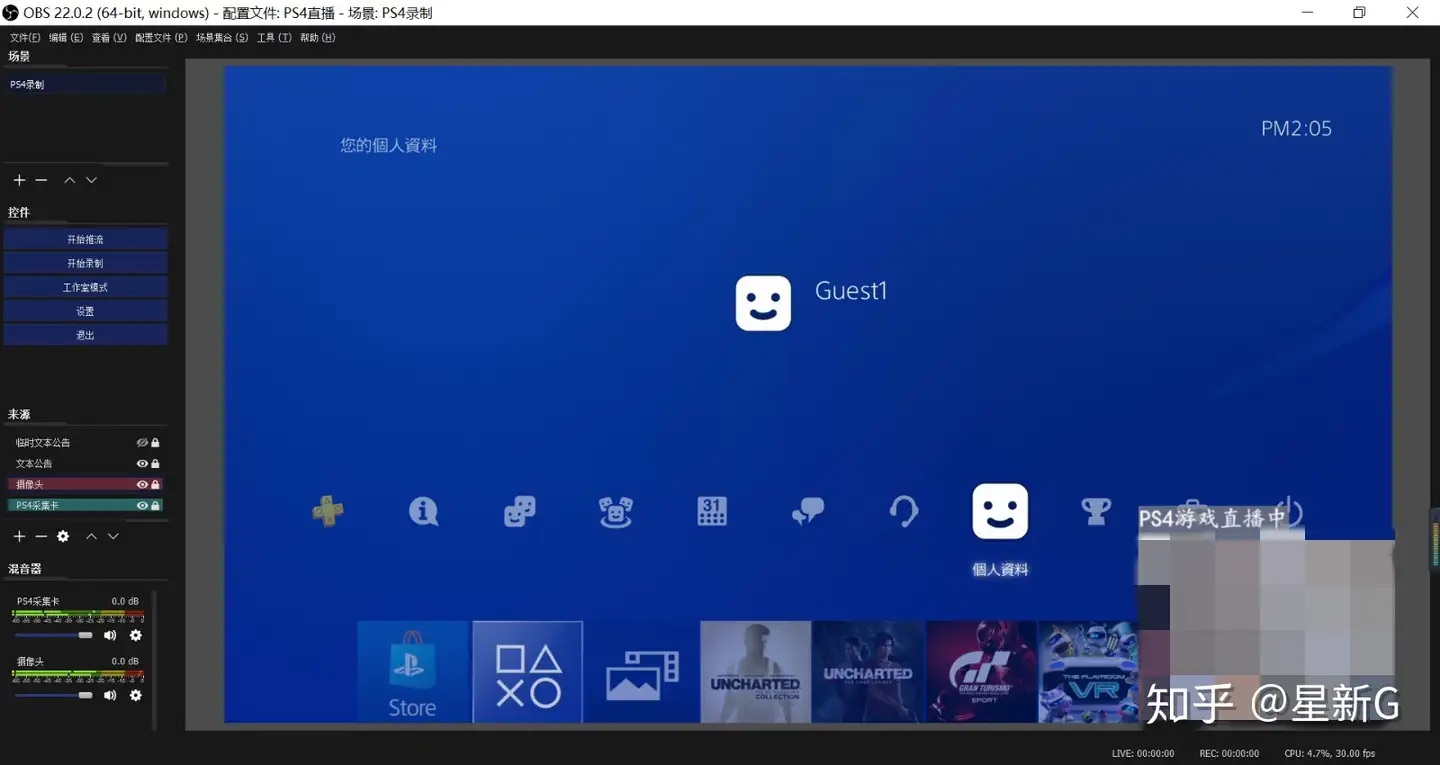Hide PS4采集卡 source via eye icon
This screenshot has height=765, width=1440.
click(142, 505)
